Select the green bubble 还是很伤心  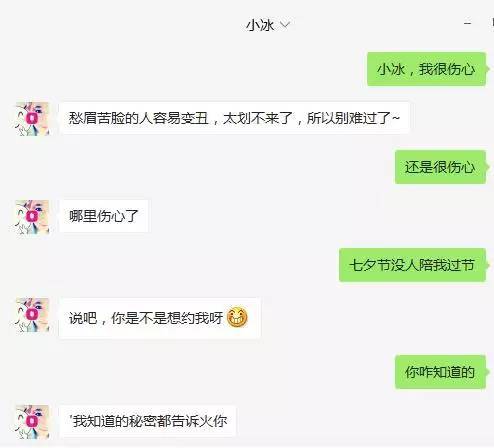tap(440, 167)
